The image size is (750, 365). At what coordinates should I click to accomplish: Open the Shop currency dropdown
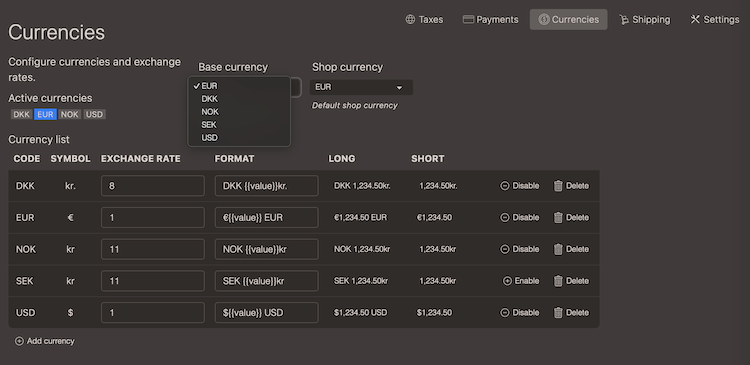pyautogui.click(x=361, y=88)
